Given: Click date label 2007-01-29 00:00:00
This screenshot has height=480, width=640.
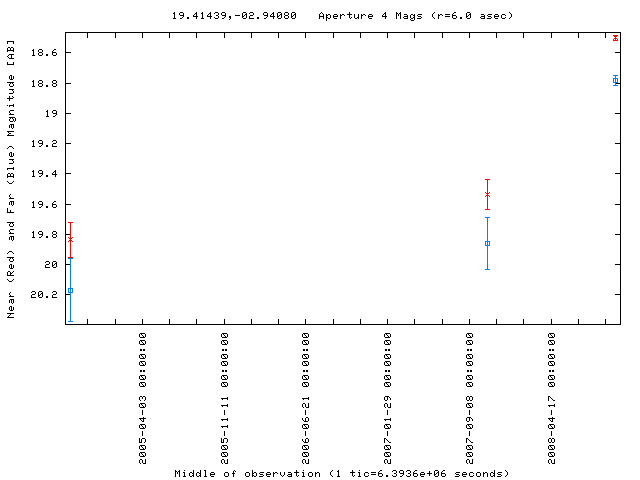Looking at the screenshot, I should click(388, 398).
